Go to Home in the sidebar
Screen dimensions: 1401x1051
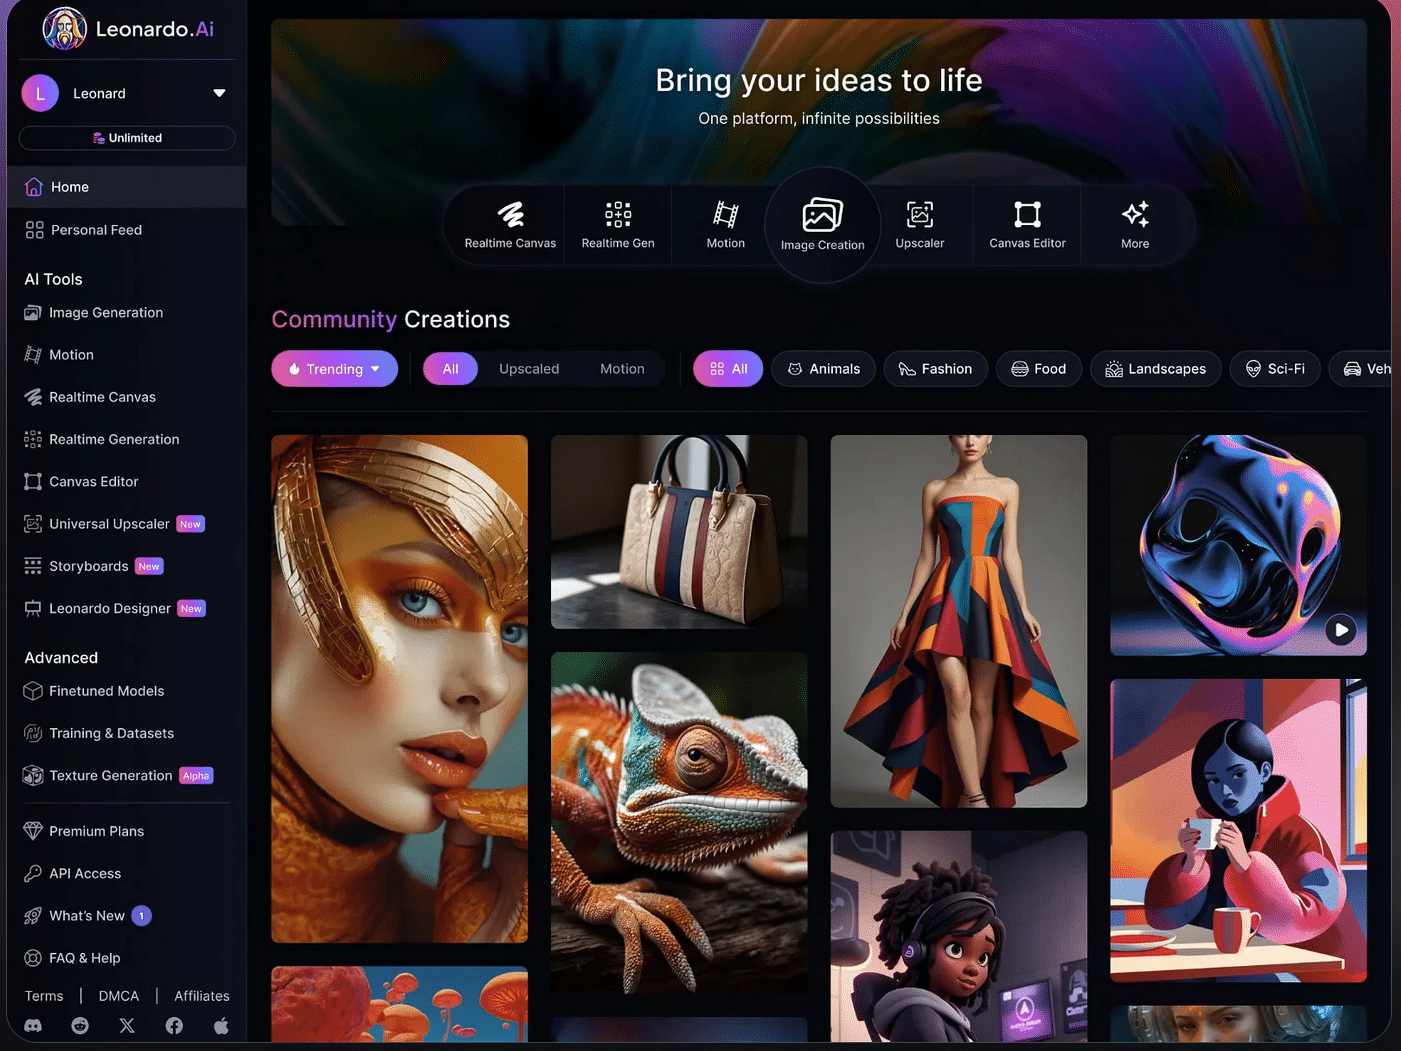(x=127, y=187)
